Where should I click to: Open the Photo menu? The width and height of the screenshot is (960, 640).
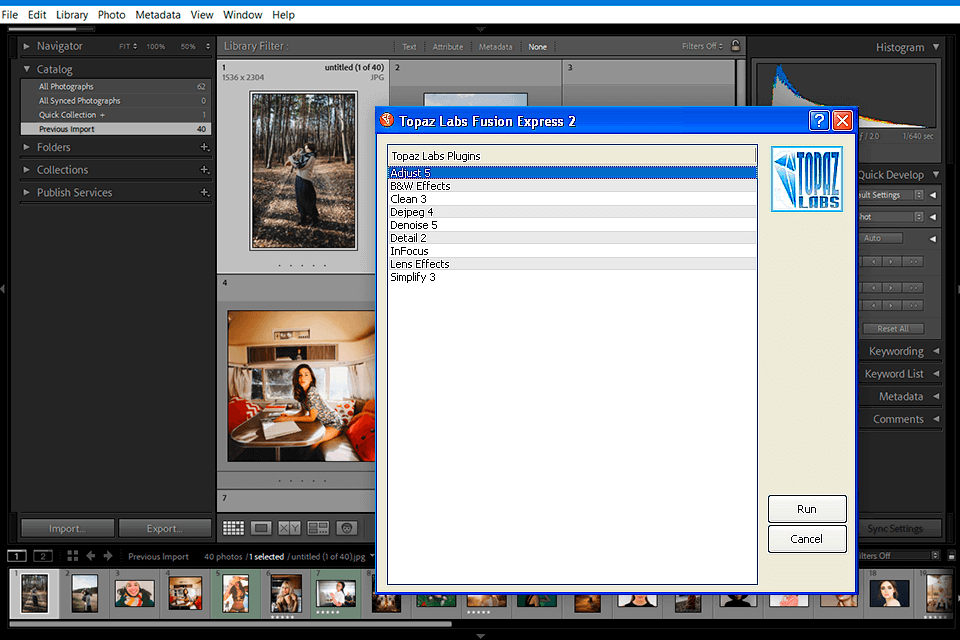coord(111,15)
